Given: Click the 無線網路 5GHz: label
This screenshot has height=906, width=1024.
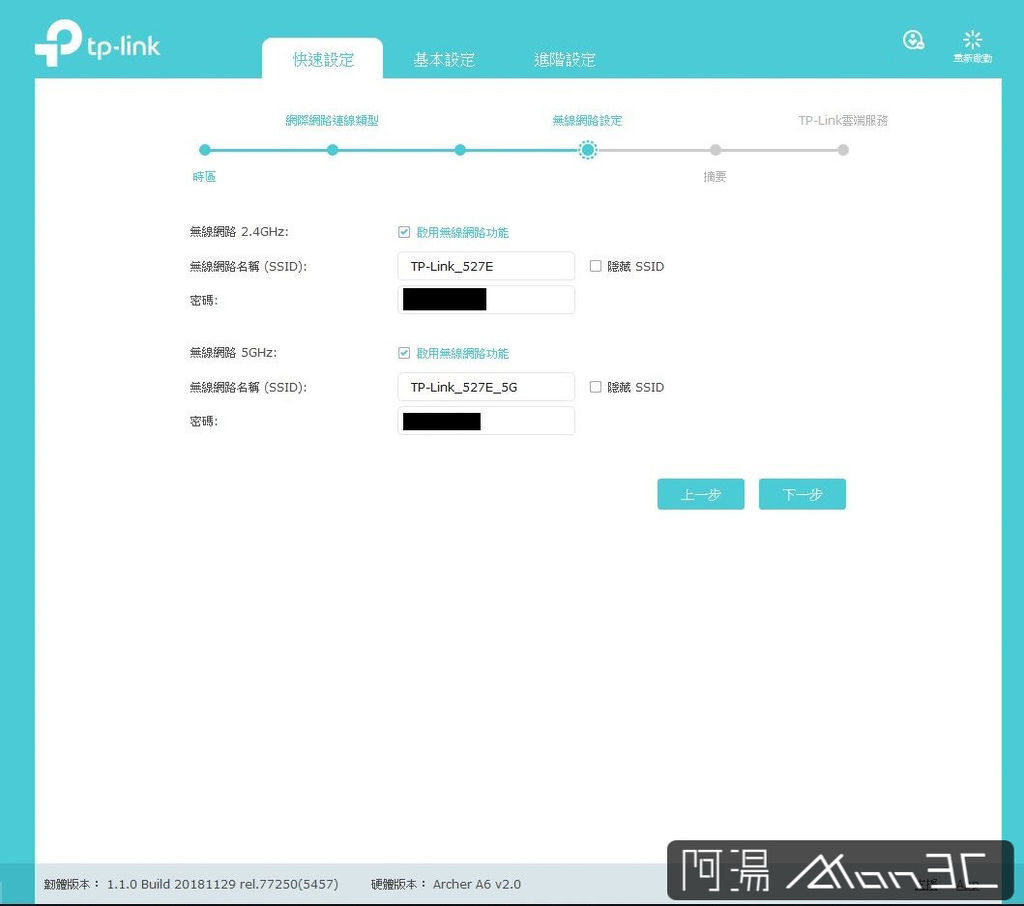Looking at the screenshot, I should click(233, 352).
